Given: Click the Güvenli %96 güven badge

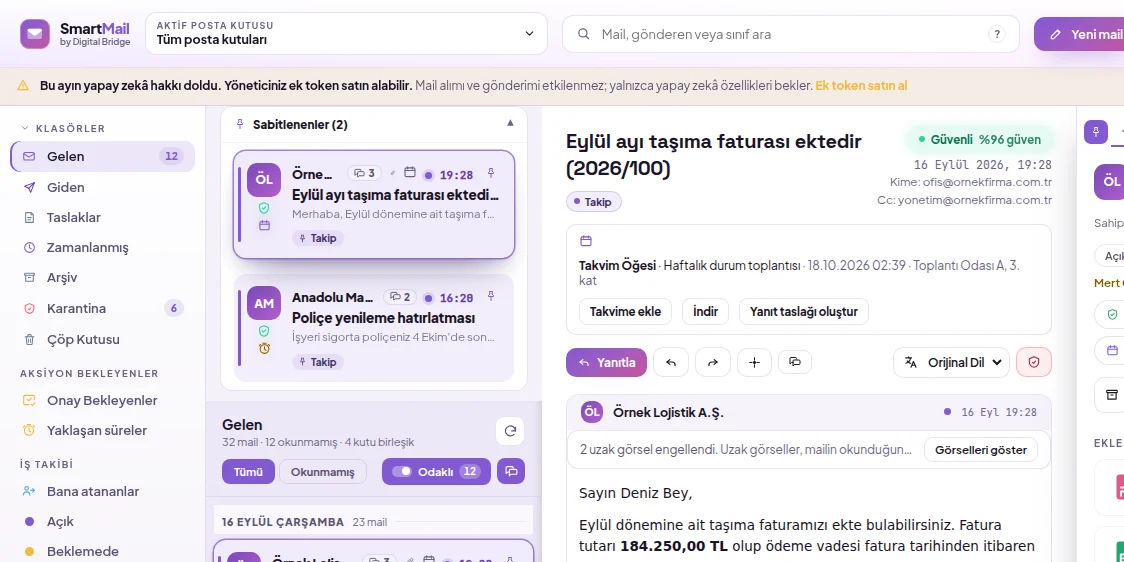Looking at the screenshot, I should click(x=979, y=140).
